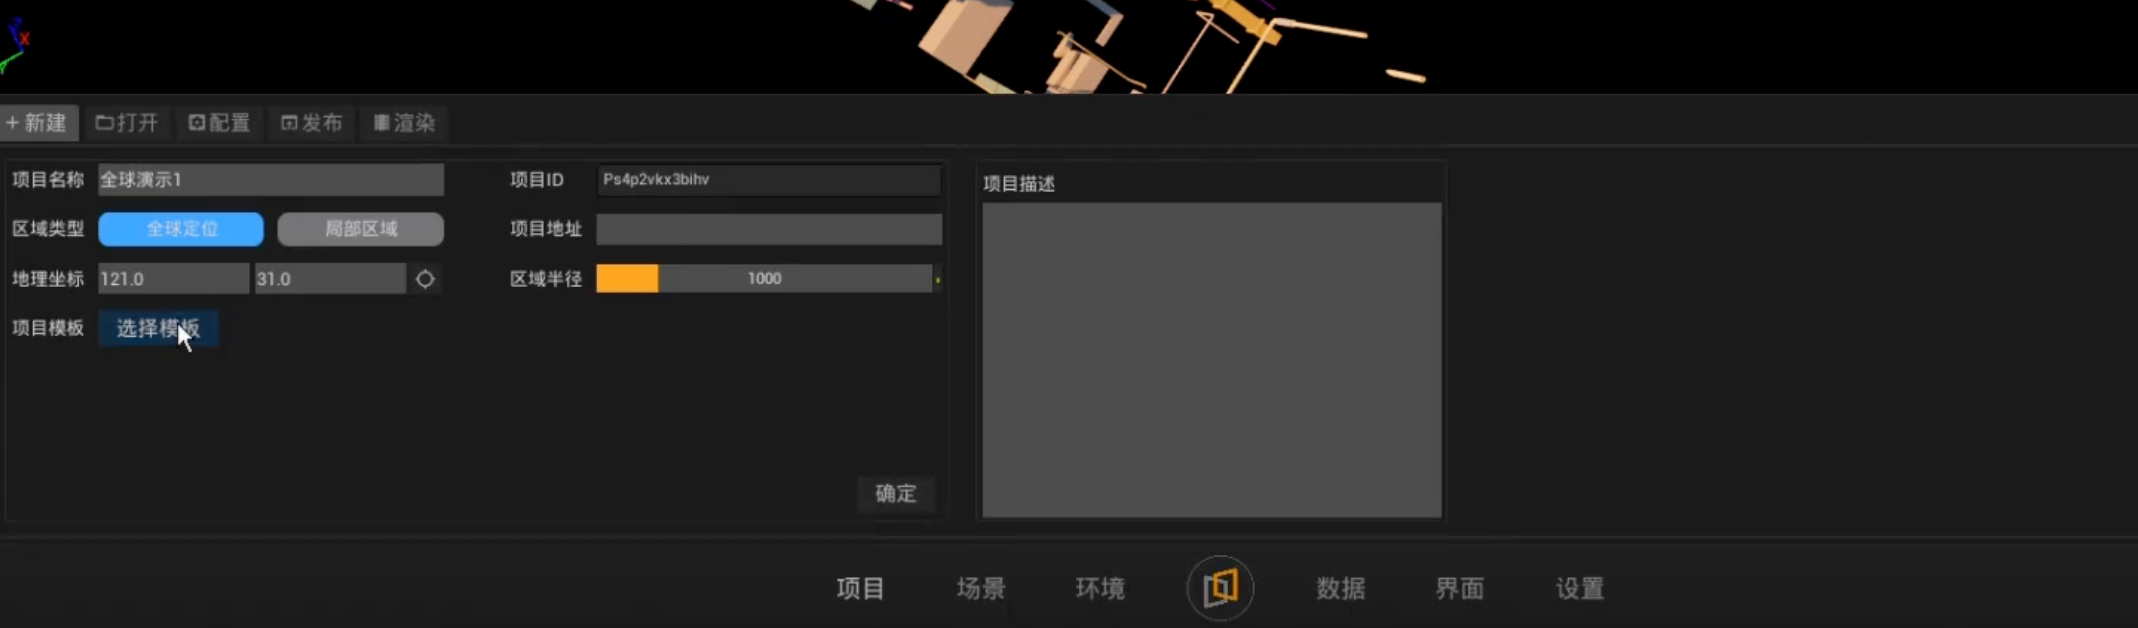Switch to the 打开 tab

[127, 123]
